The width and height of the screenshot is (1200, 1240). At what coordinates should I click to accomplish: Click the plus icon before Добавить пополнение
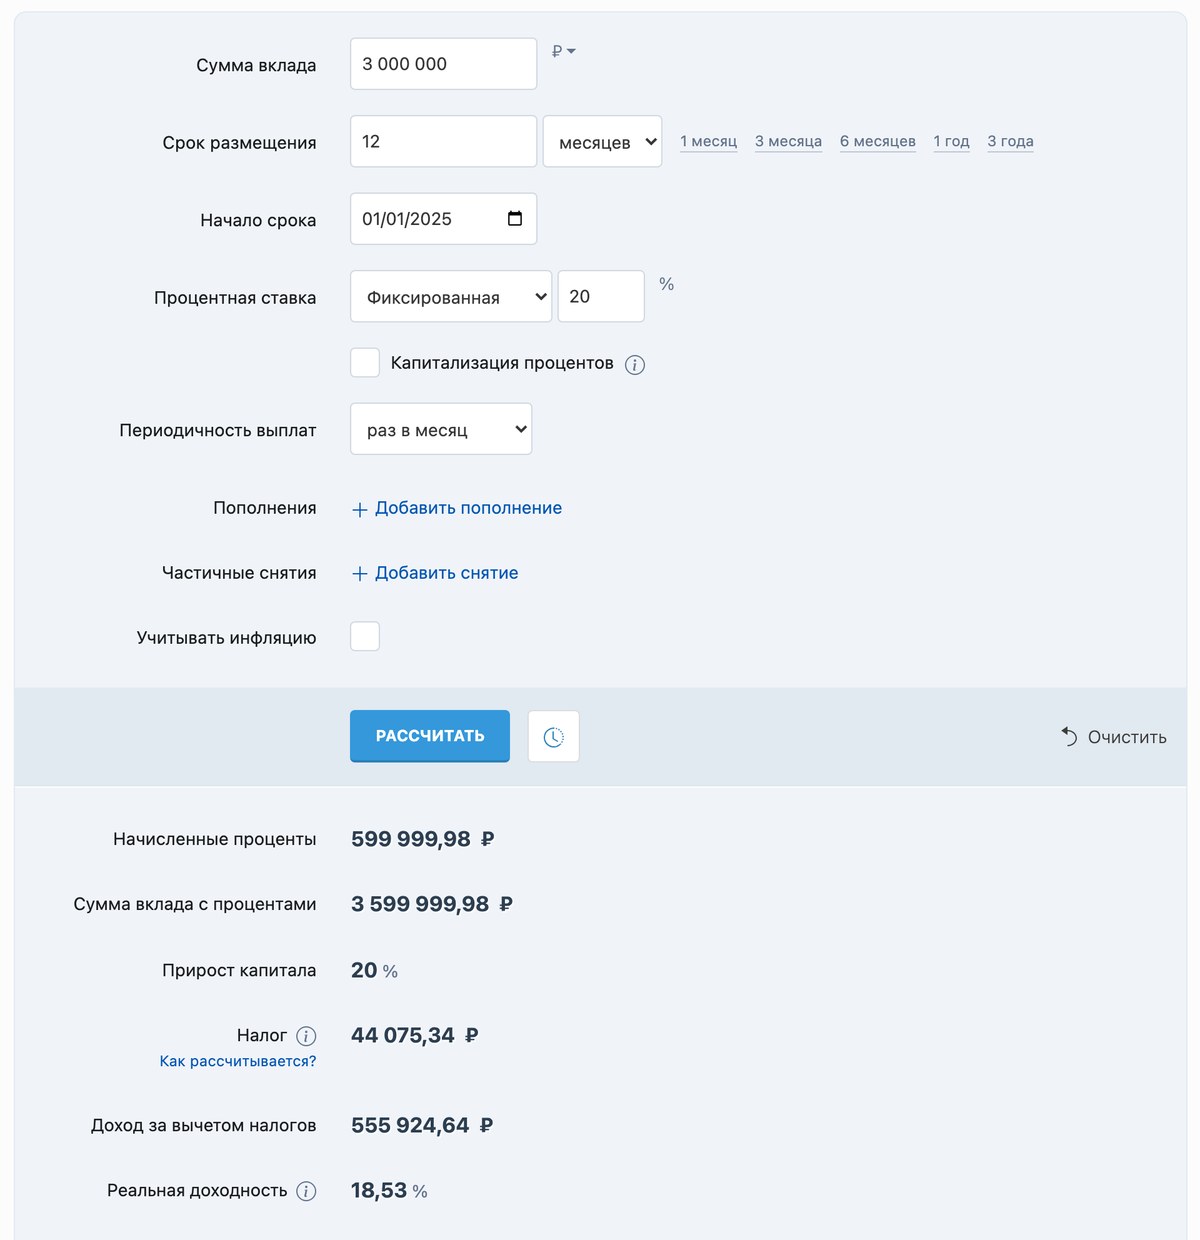[x=360, y=510]
